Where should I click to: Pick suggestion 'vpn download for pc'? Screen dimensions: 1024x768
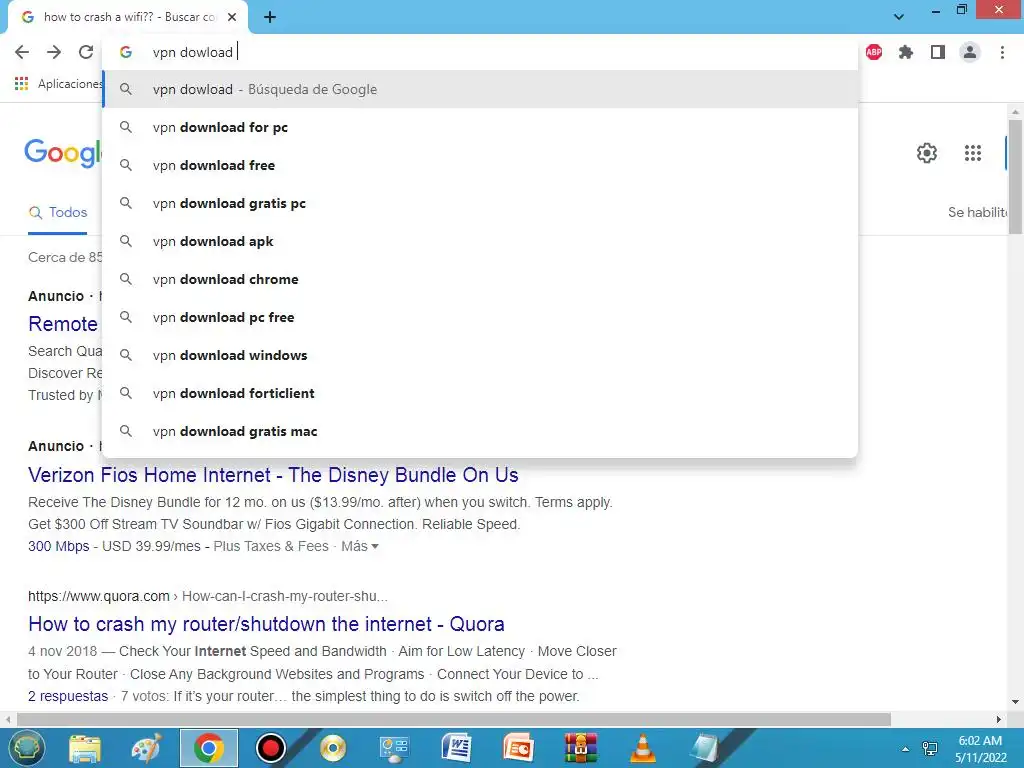[480, 127]
